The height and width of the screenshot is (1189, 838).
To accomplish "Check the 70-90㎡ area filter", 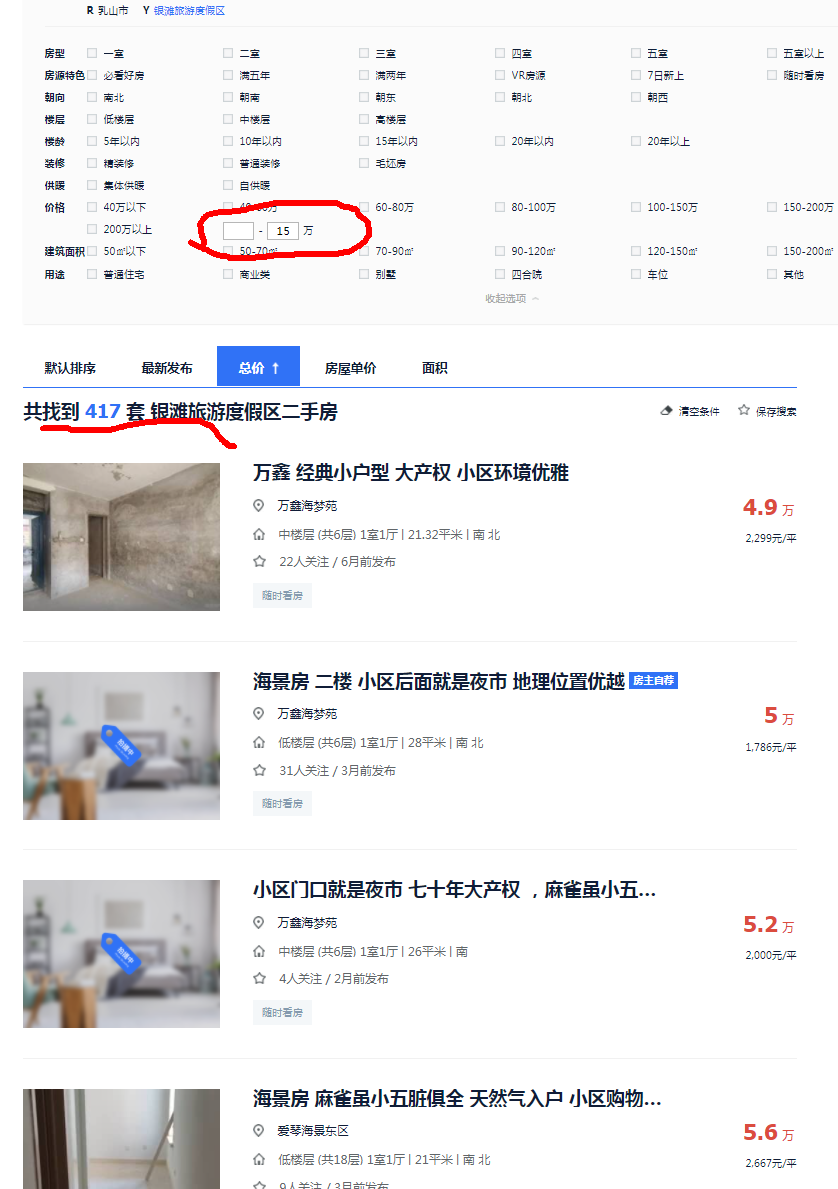I will [x=364, y=251].
